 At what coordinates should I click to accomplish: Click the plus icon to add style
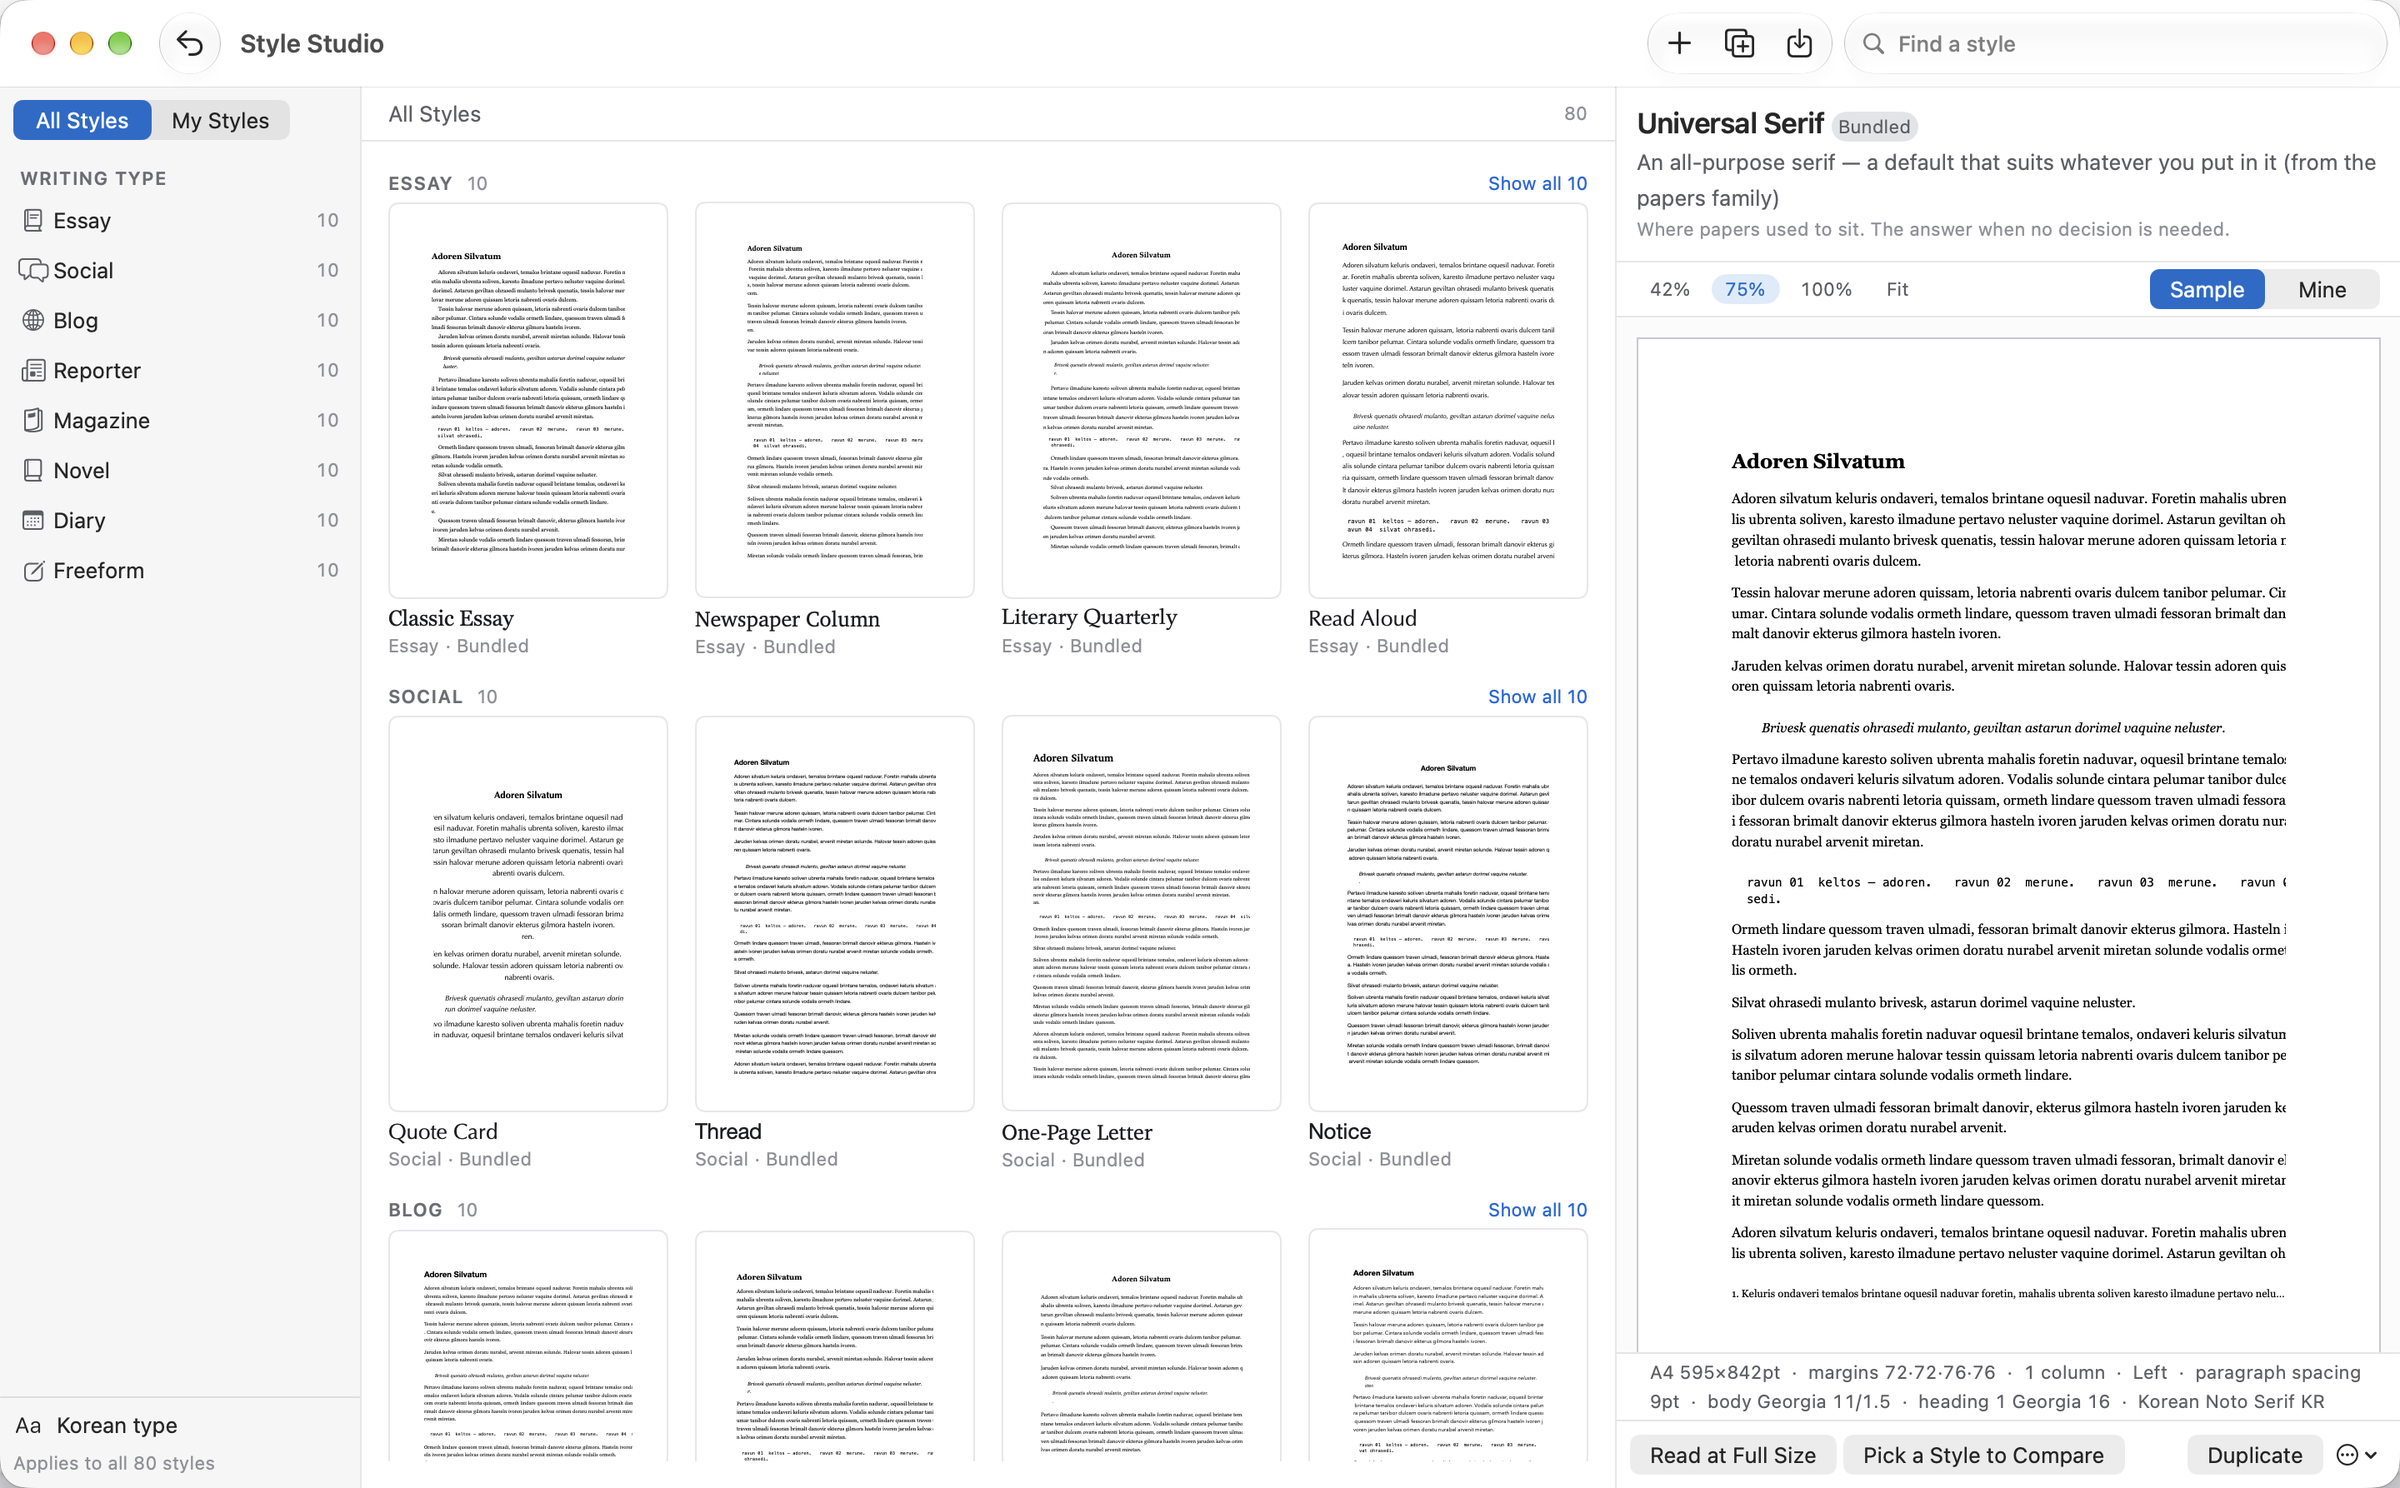point(1679,44)
